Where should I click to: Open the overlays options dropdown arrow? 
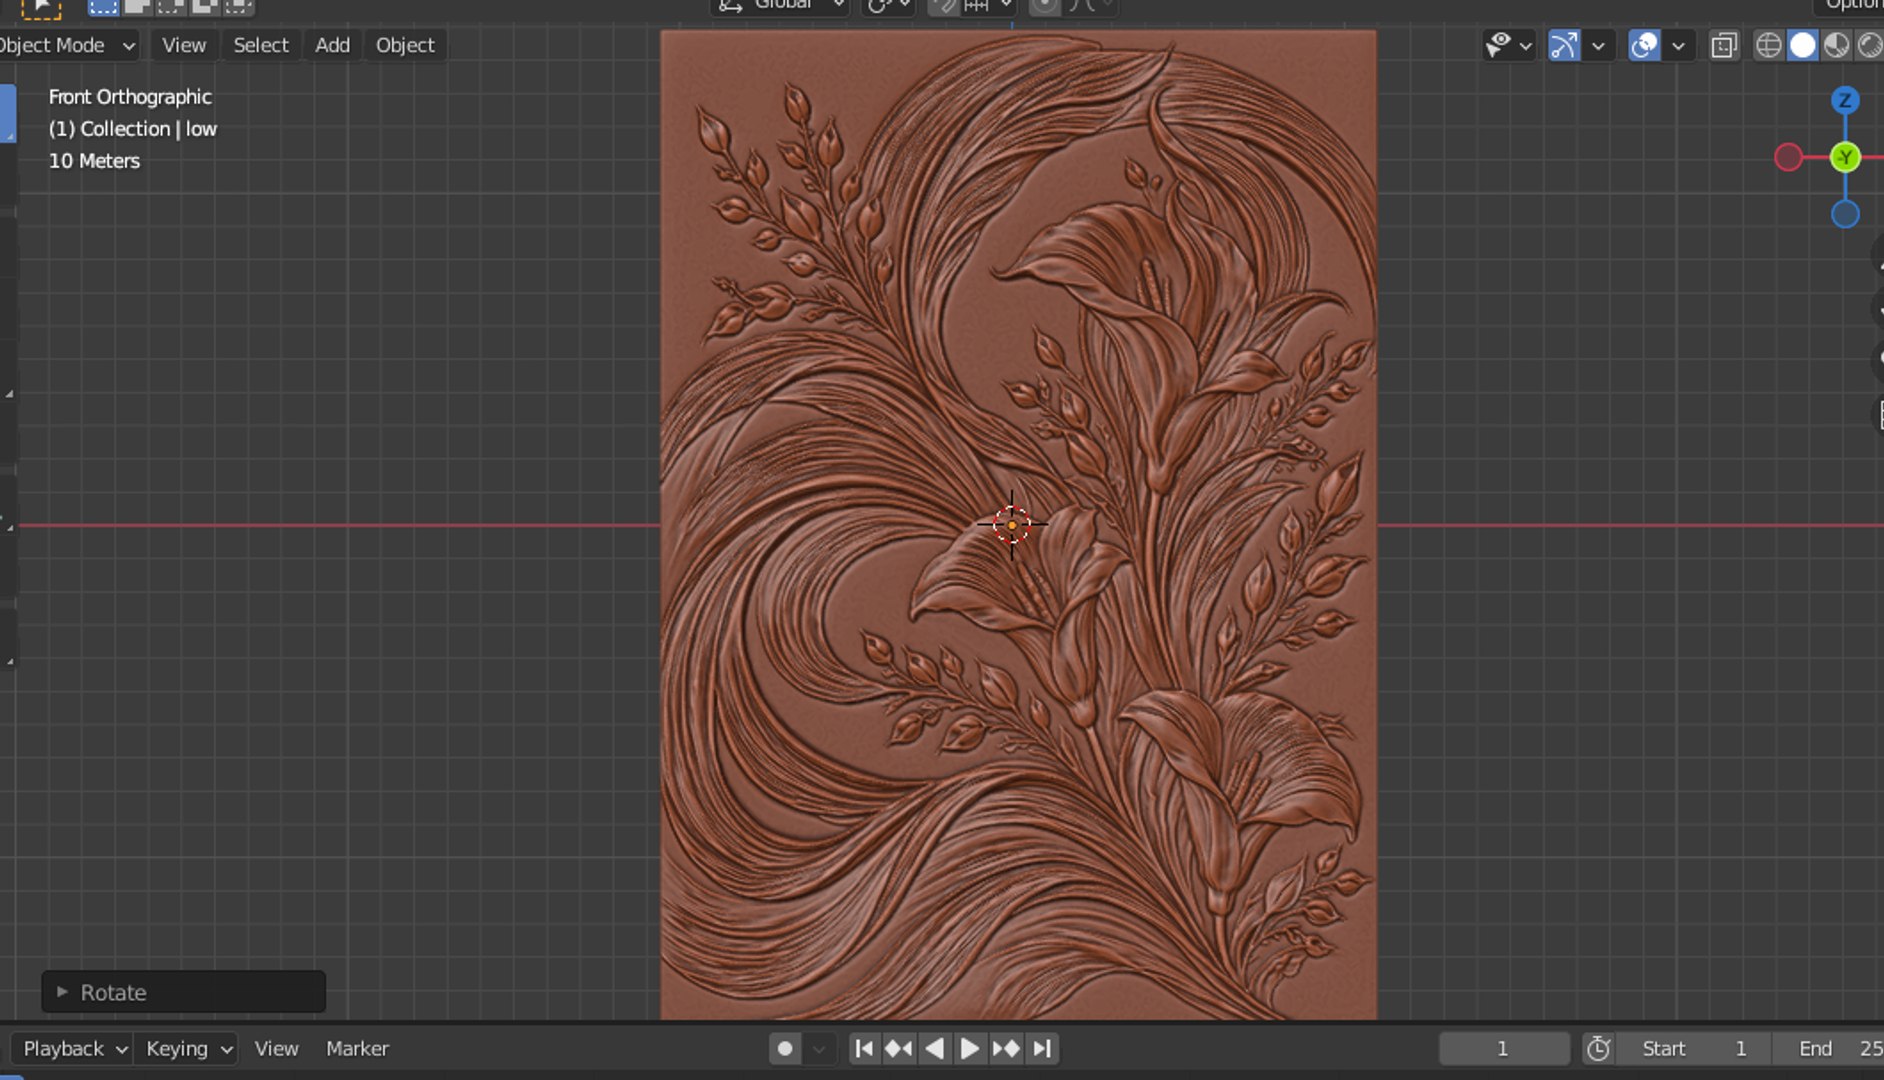tap(1678, 45)
